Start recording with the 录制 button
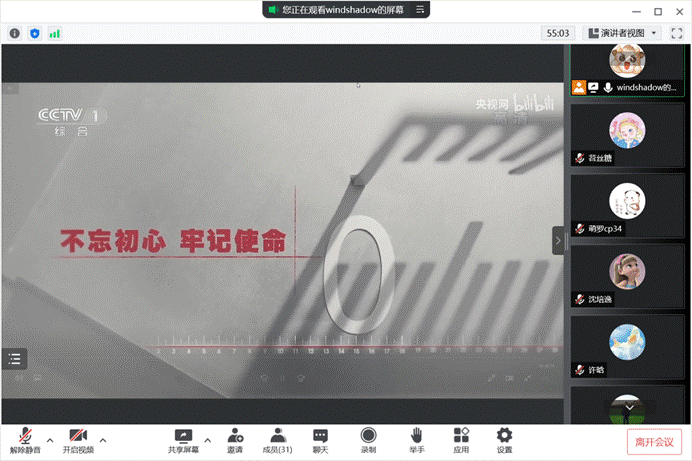The image size is (692, 461). point(368,439)
